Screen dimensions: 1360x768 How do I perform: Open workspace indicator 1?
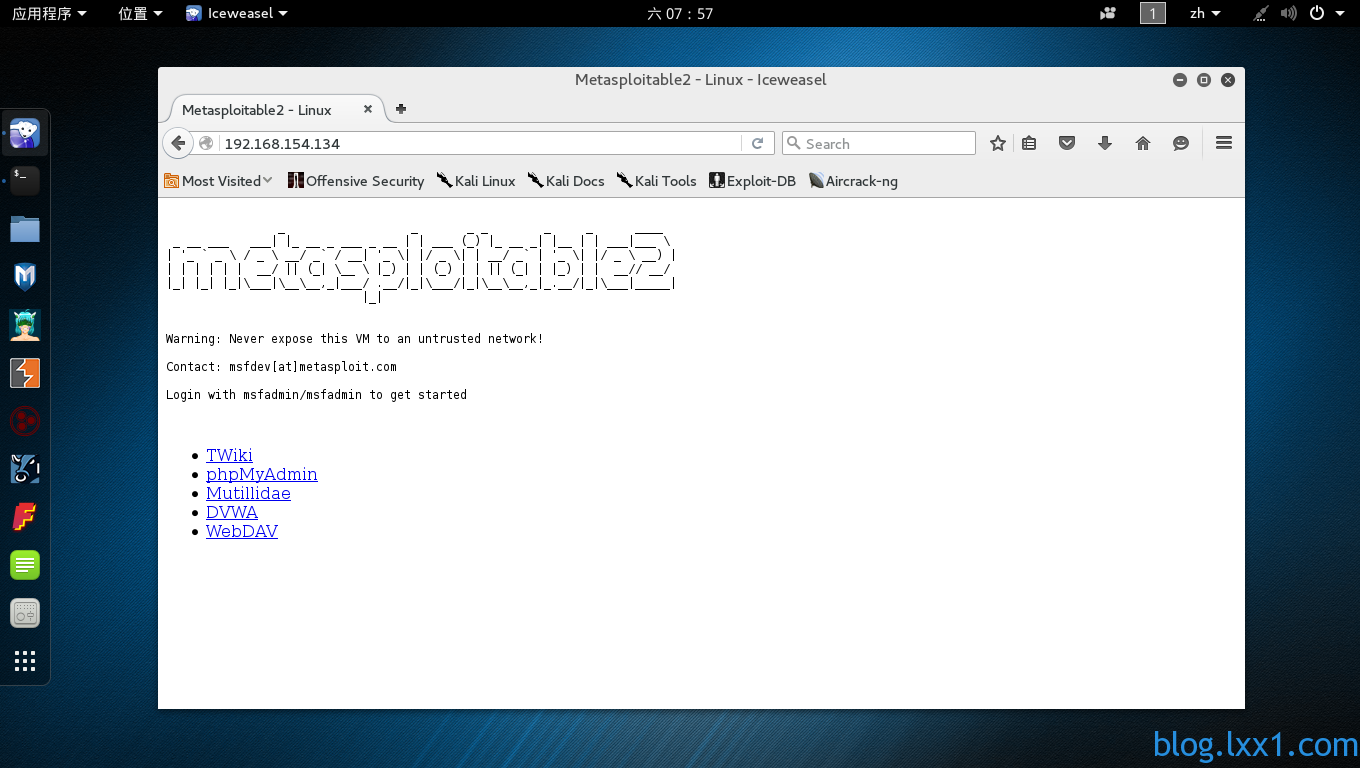point(1153,13)
